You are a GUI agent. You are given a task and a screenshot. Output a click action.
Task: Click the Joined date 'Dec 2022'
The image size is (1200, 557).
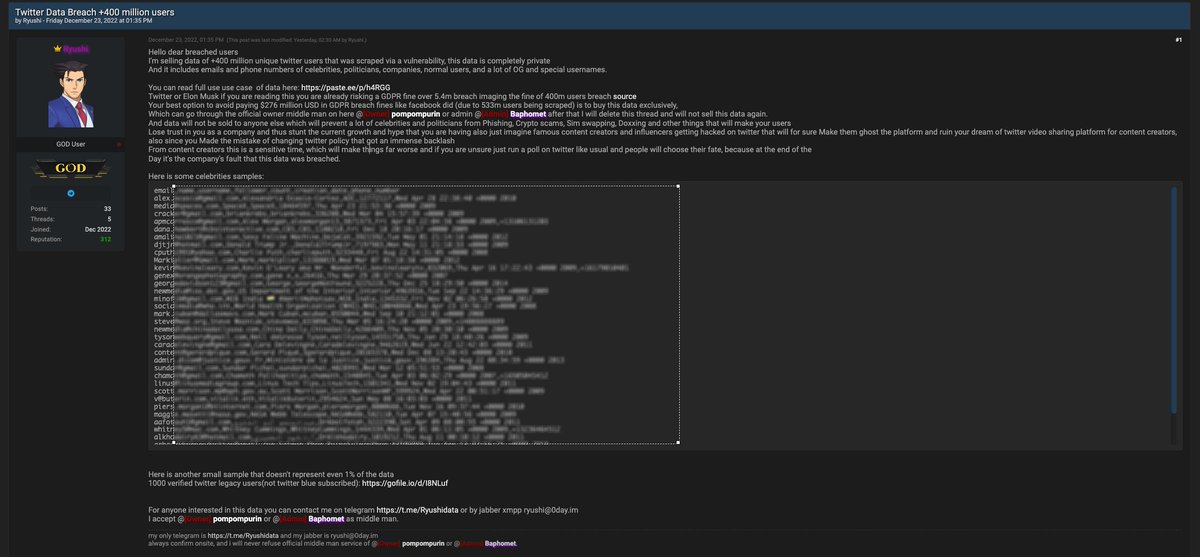tap(98, 229)
